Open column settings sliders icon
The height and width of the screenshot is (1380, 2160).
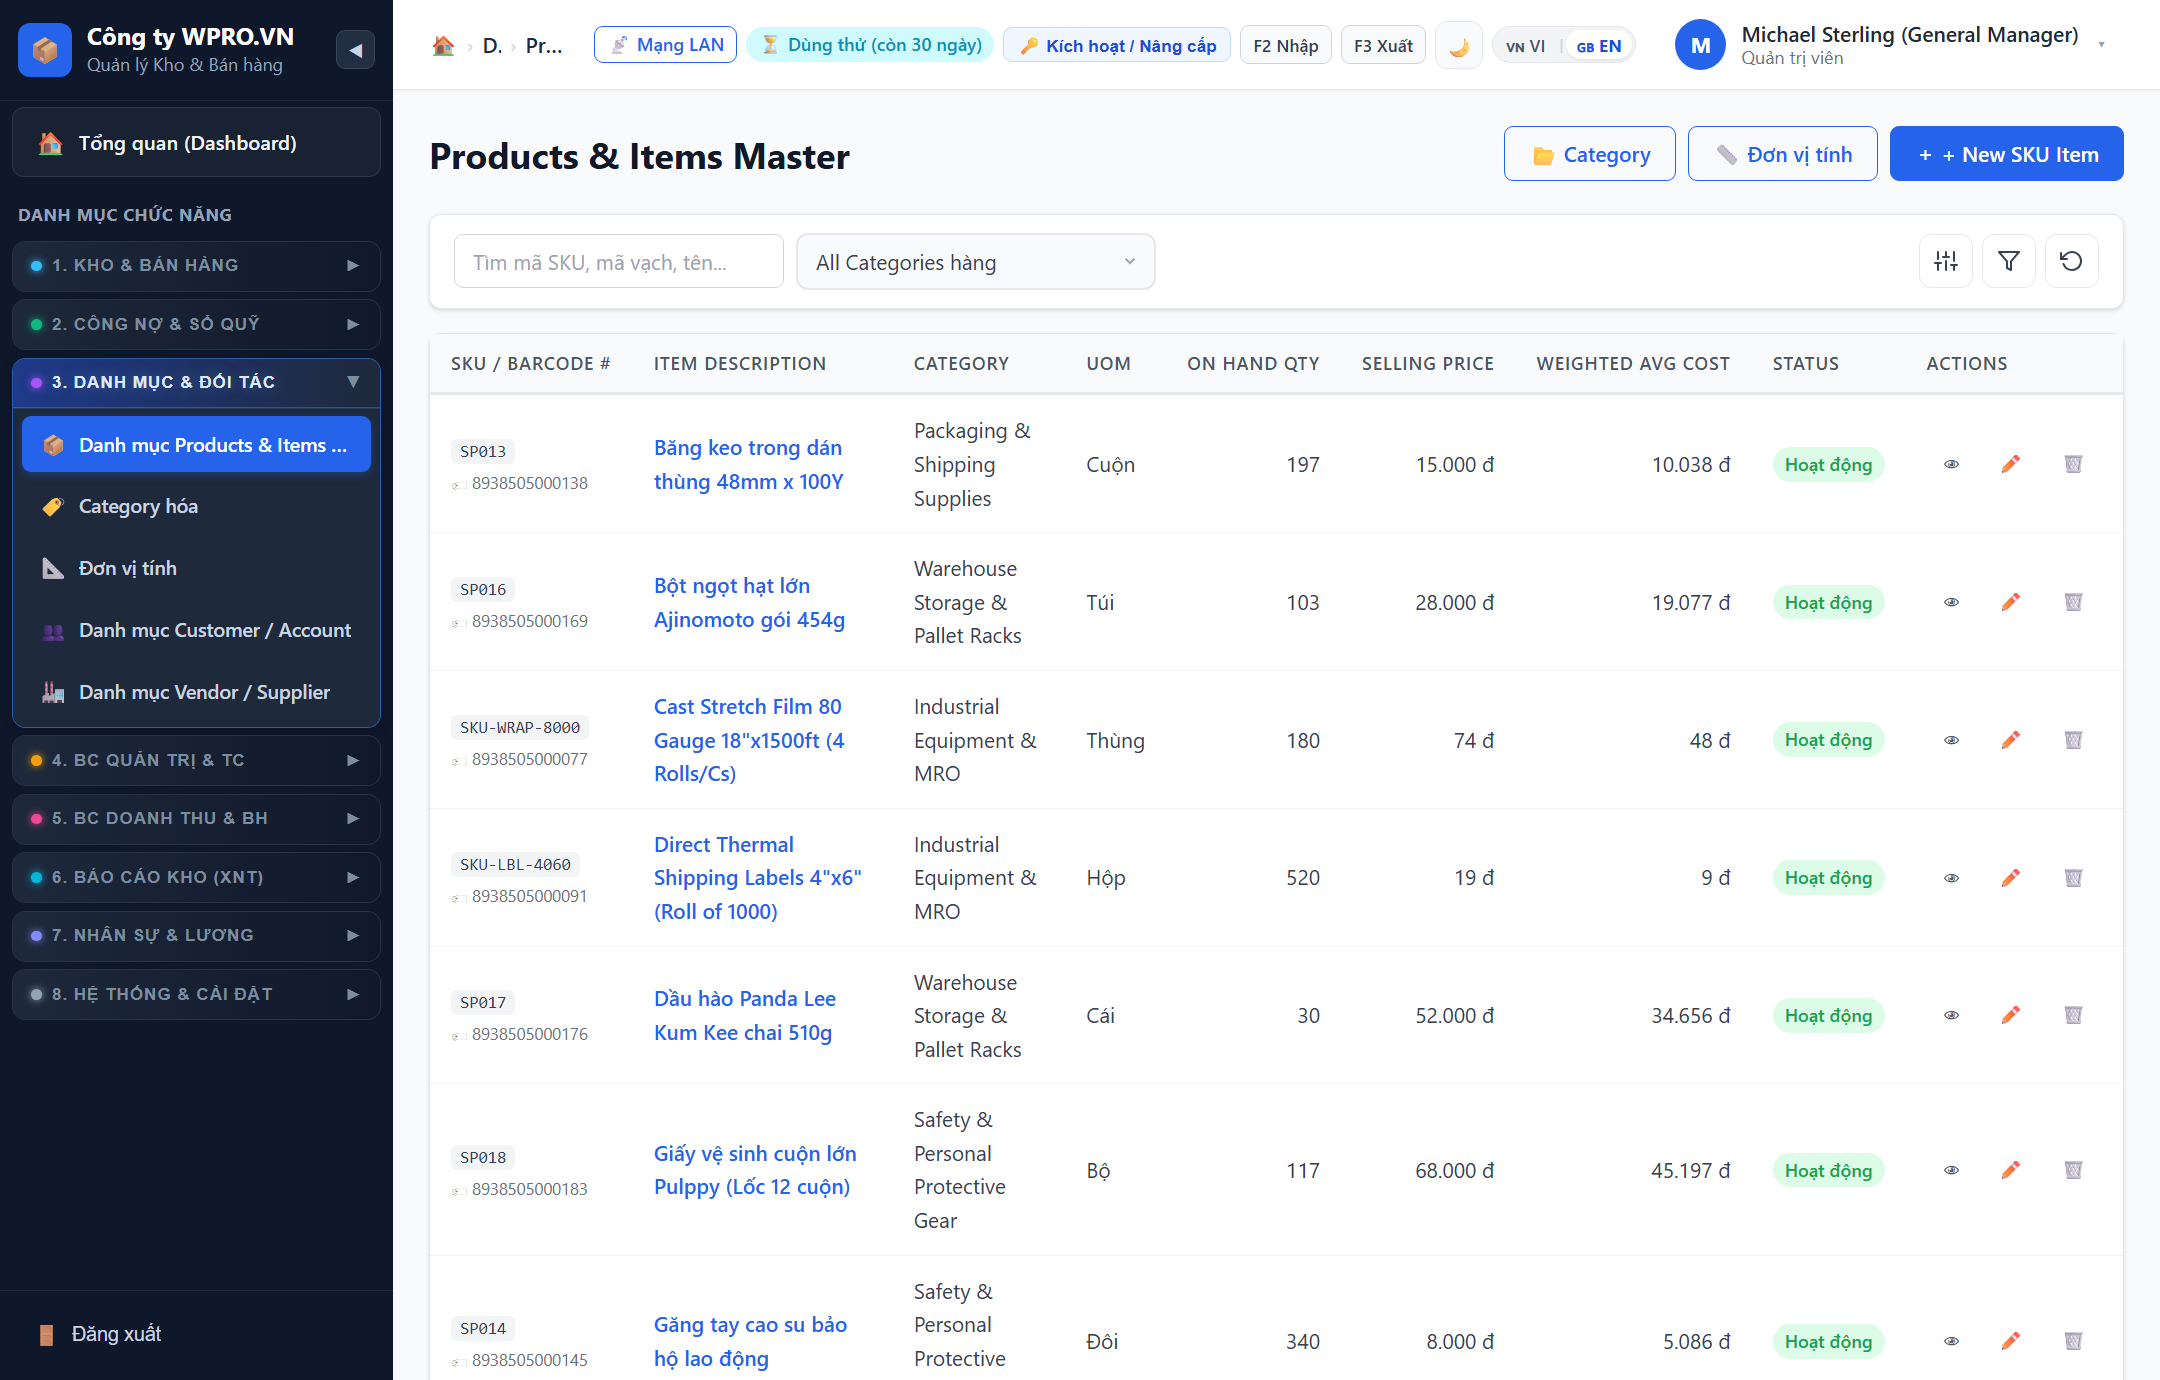pyautogui.click(x=1946, y=261)
